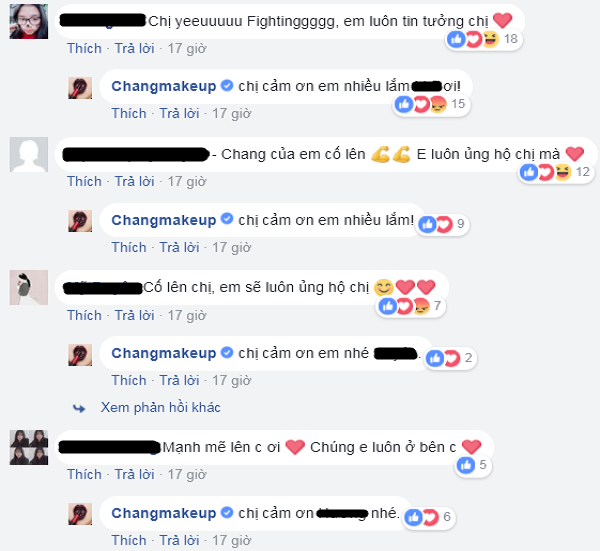View reactions with count 12 on second comment

556,172
